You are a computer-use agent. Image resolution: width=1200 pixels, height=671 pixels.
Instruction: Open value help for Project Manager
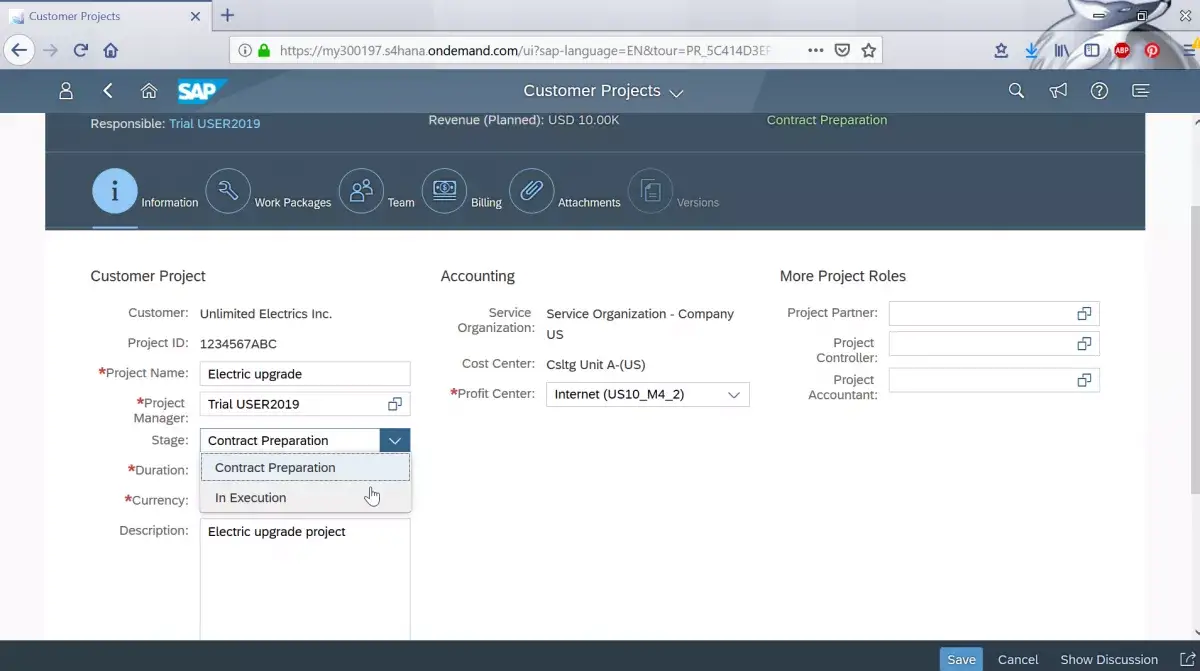(x=395, y=404)
